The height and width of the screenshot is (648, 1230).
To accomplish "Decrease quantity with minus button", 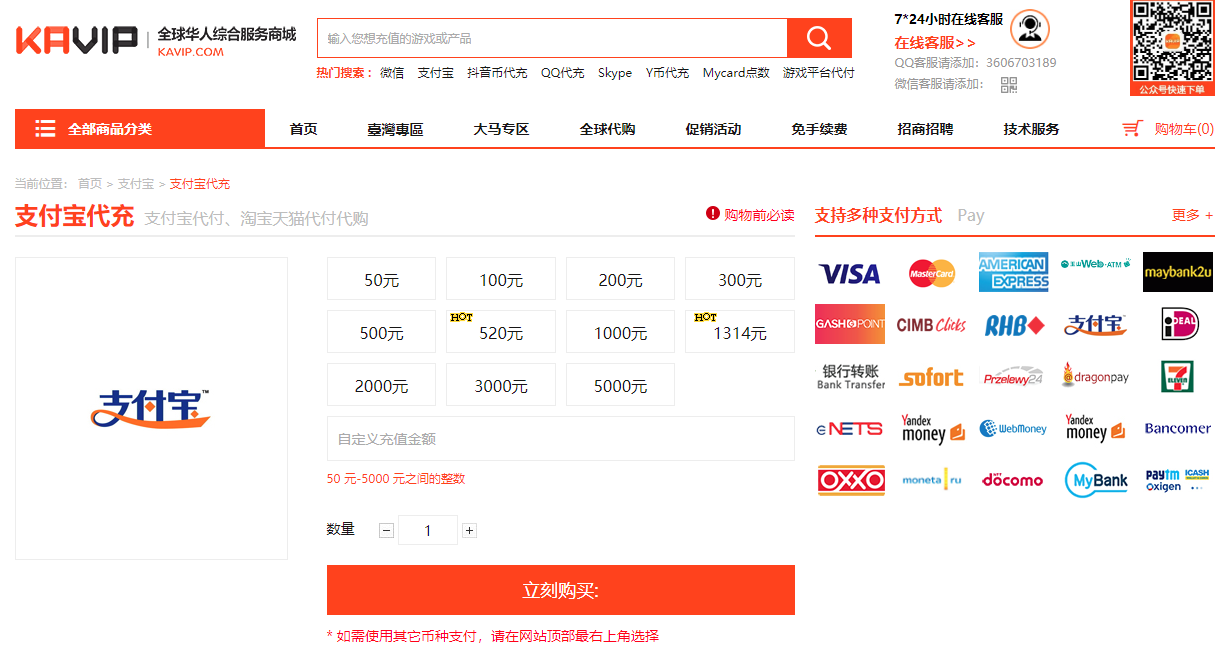I will tap(387, 531).
